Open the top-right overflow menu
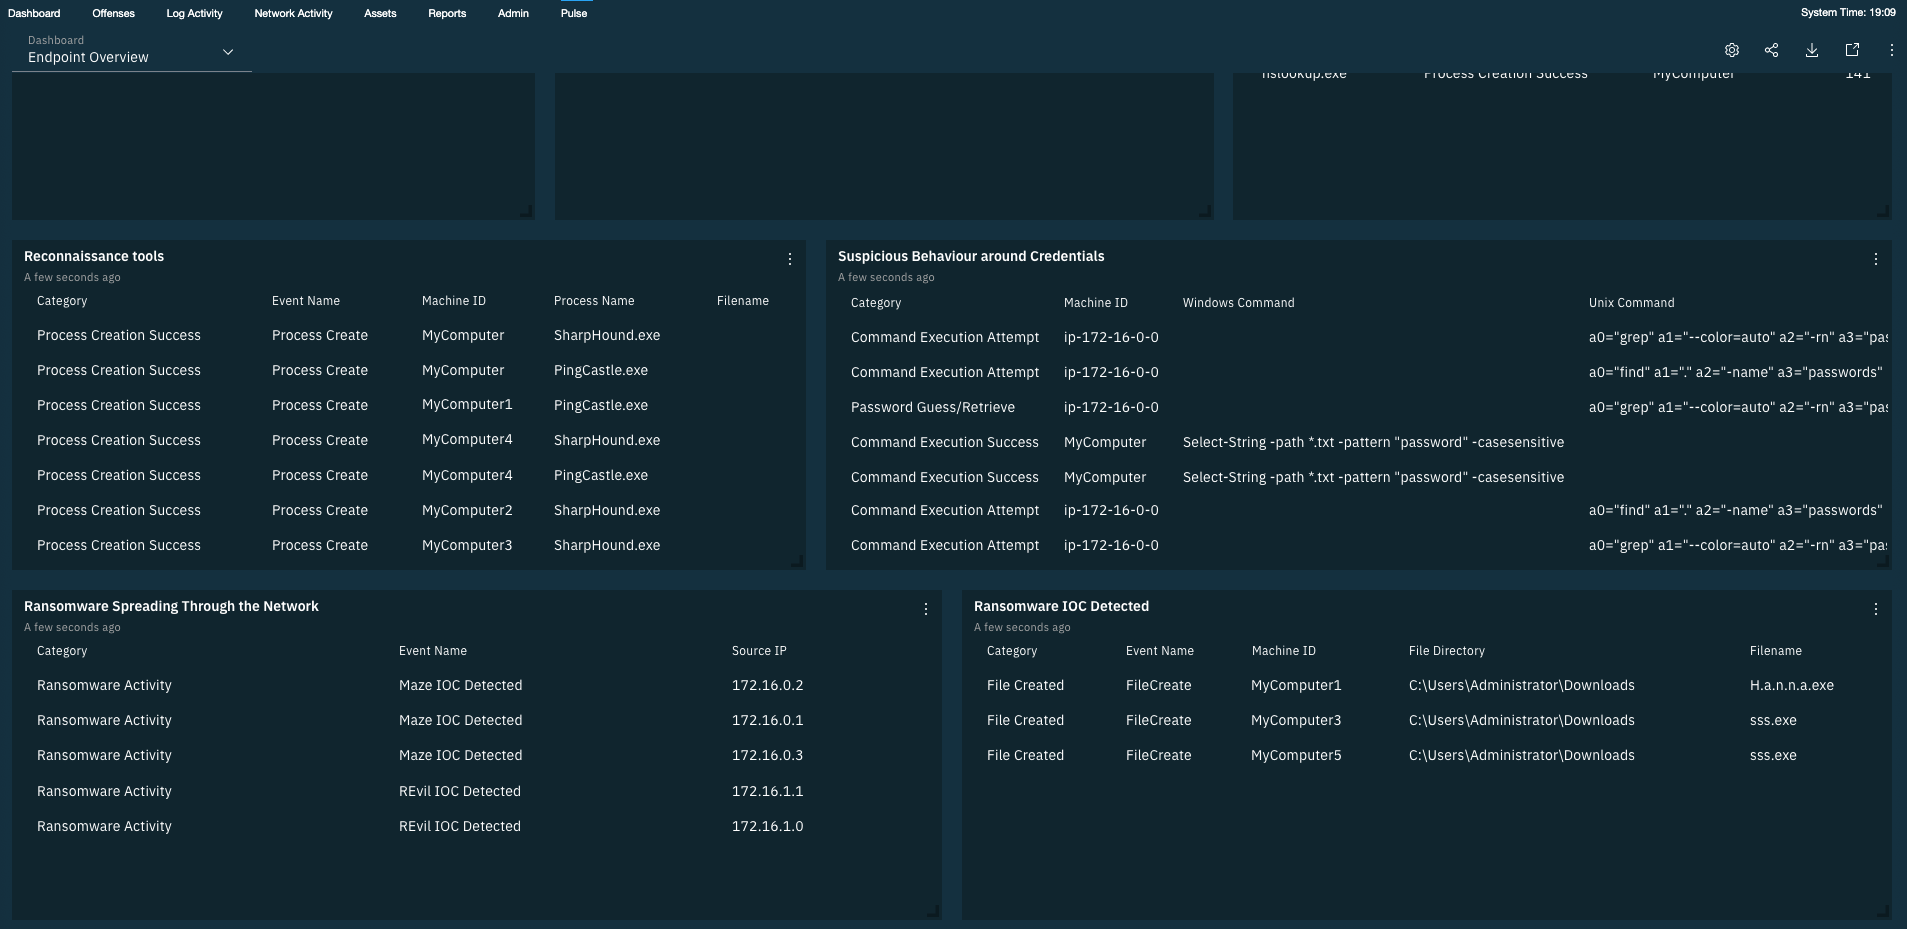Viewport: 1907px width, 929px height. tap(1890, 50)
